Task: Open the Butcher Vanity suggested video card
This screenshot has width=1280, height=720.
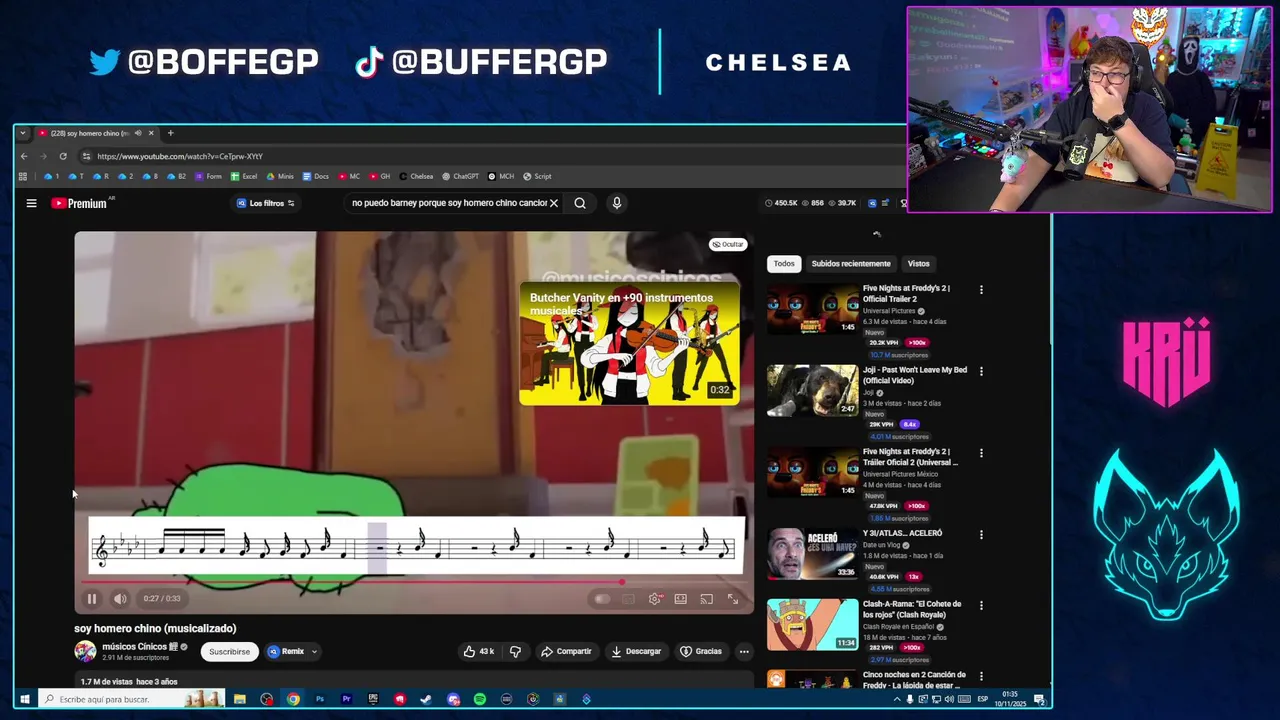Action: point(629,344)
